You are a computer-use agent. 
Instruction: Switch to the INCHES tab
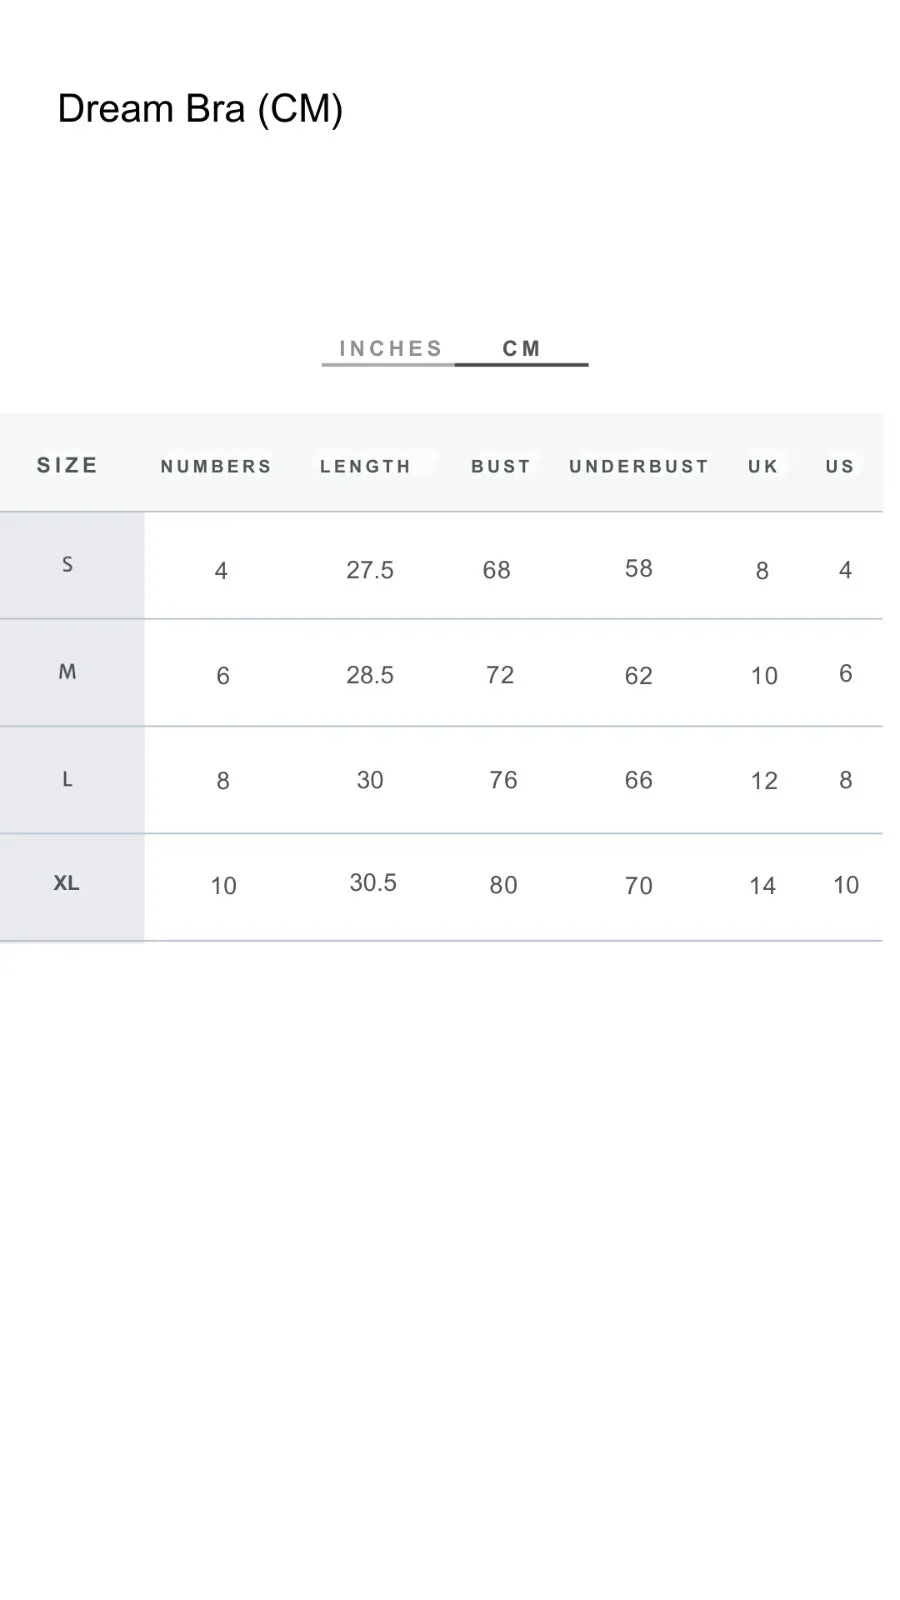pyautogui.click(x=390, y=349)
